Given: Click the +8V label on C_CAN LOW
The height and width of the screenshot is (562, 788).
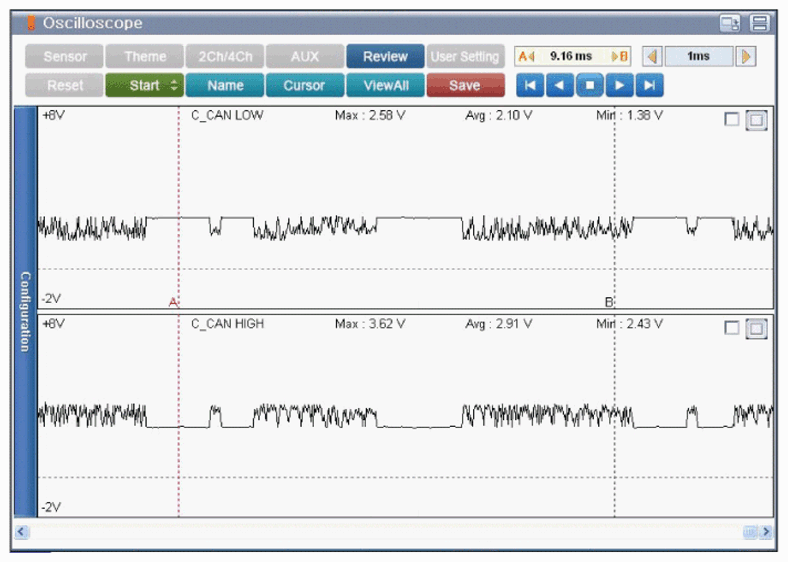Looking at the screenshot, I should [53, 115].
